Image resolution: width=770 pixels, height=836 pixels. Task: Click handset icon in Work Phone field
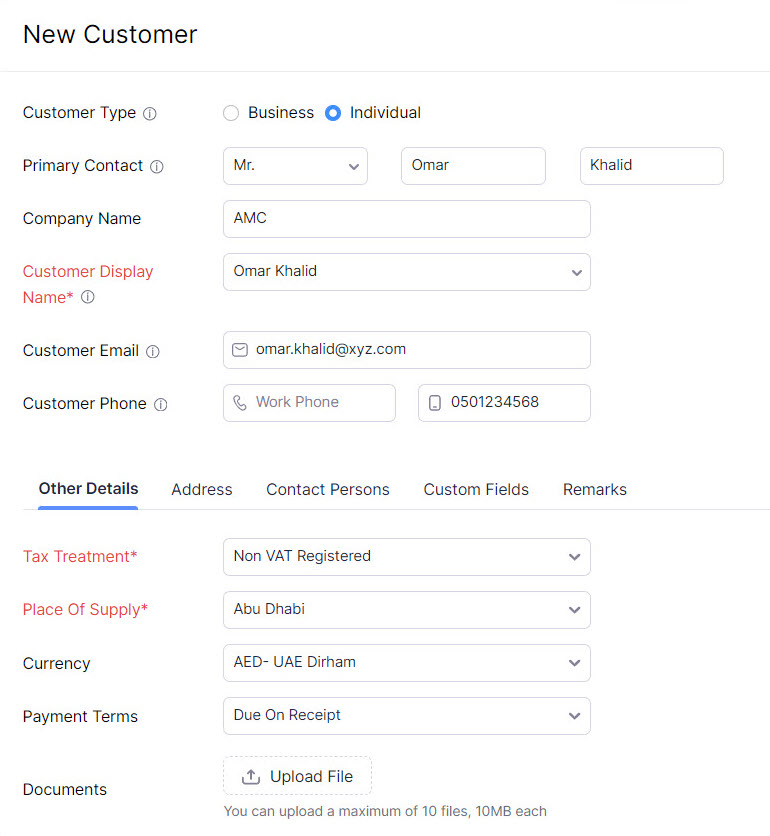coord(240,403)
